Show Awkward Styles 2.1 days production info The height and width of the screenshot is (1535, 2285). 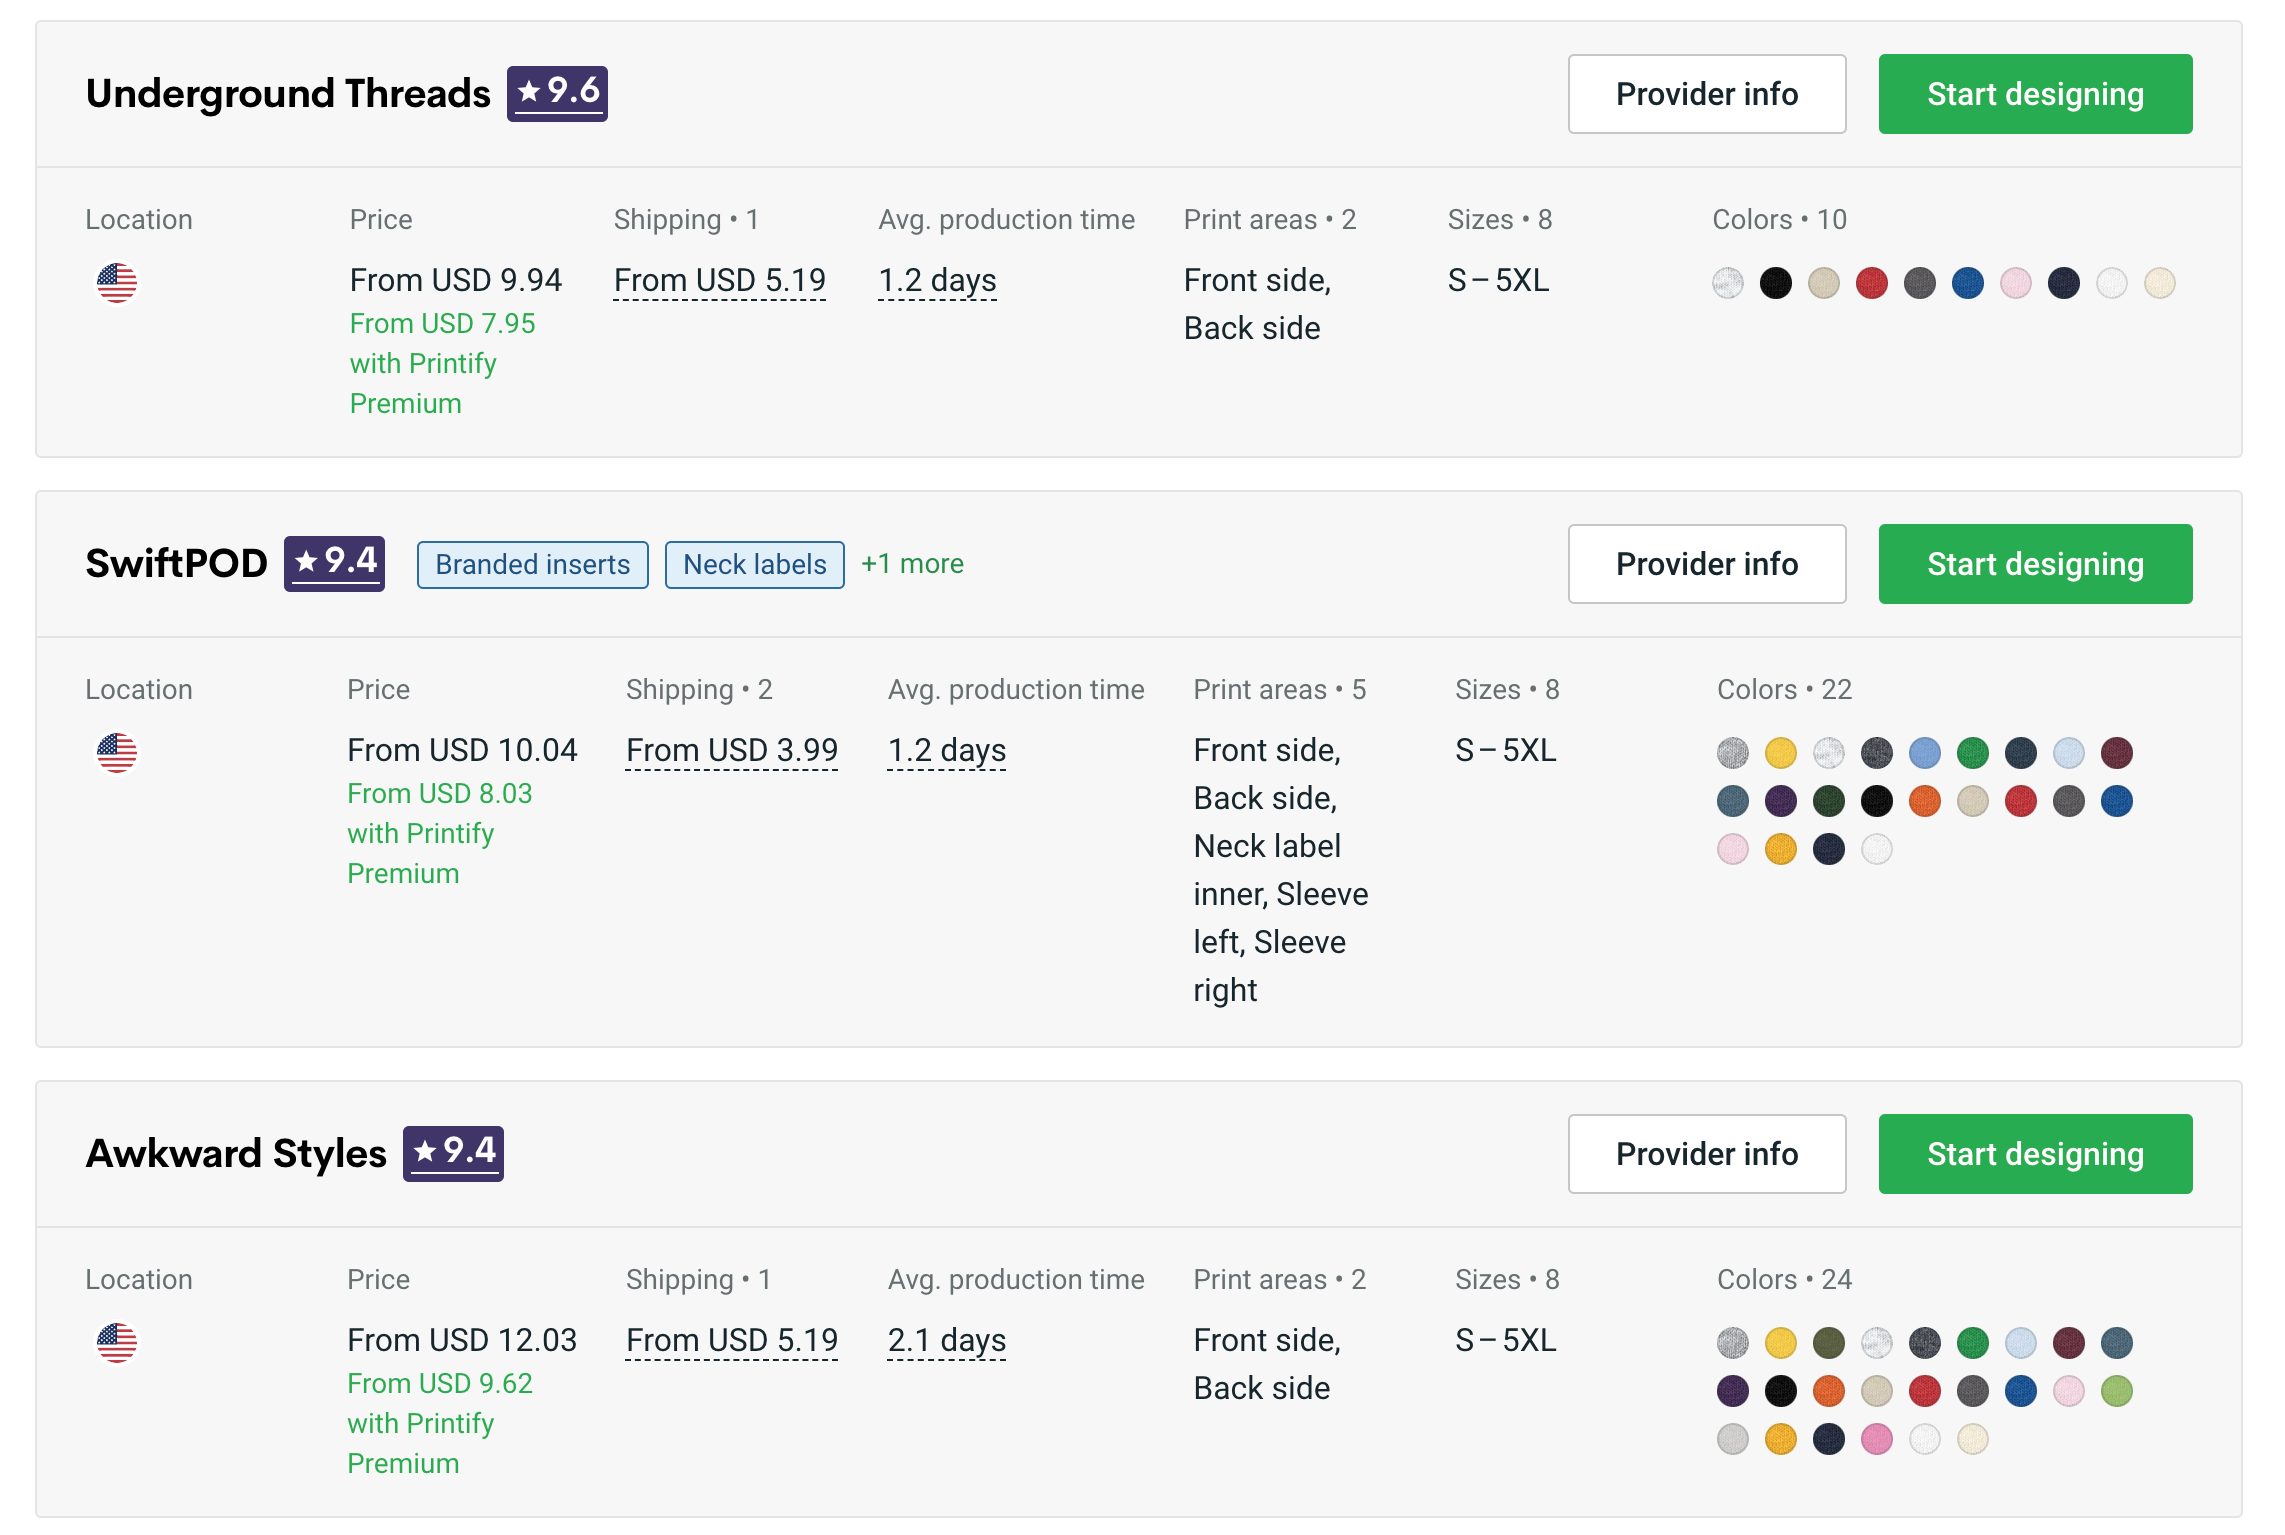tap(946, 1340)
